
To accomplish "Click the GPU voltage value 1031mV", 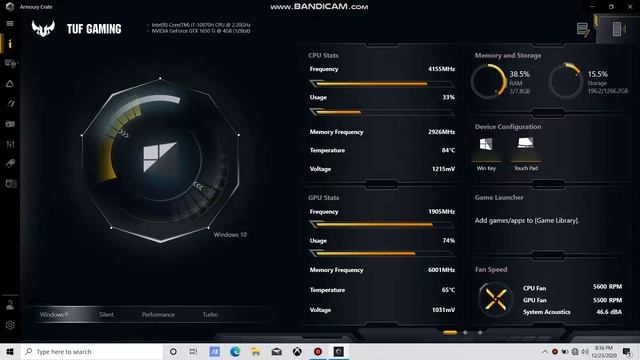I will coord(443,310).
